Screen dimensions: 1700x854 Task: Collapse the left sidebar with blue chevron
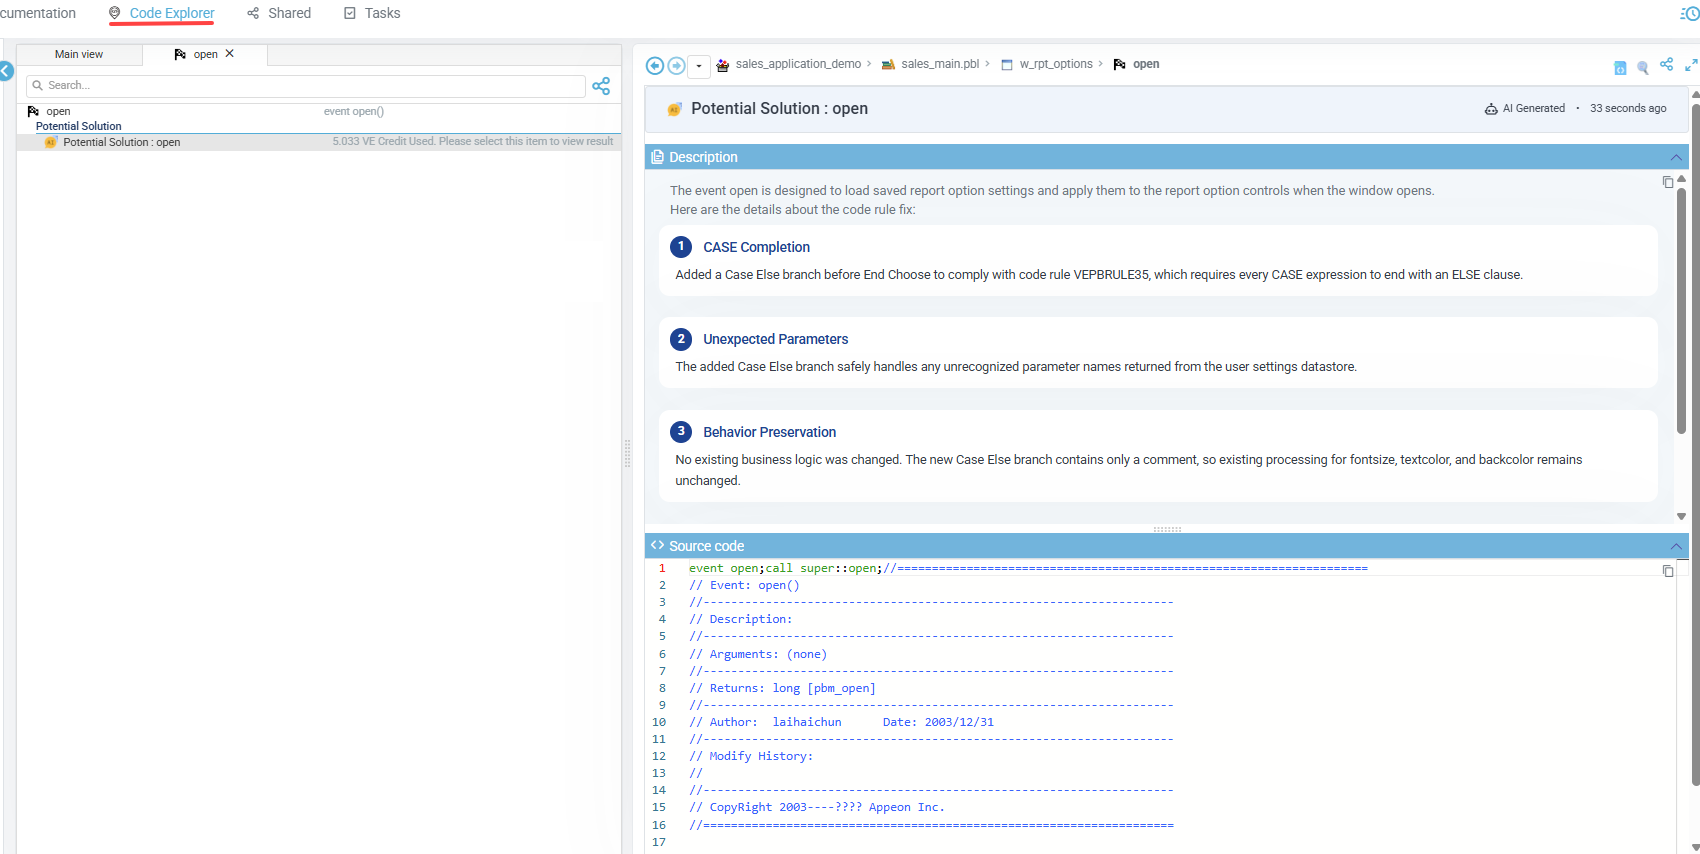(5, 71)
